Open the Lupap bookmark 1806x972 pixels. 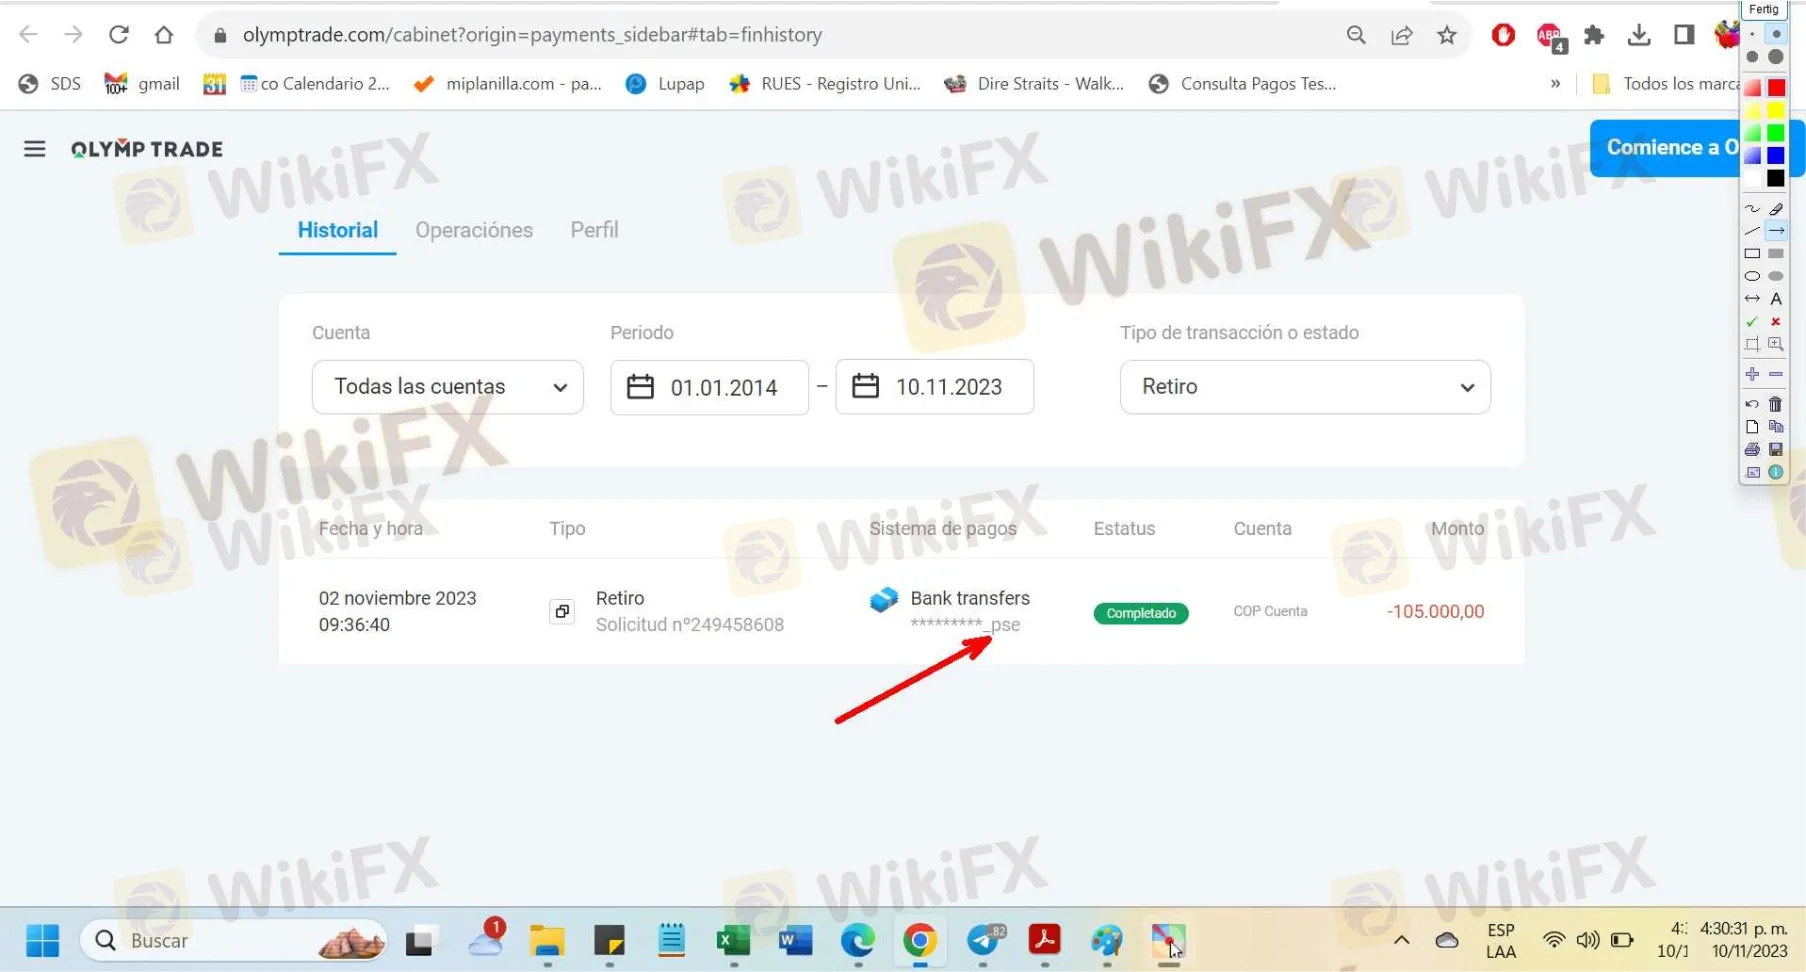click(665, 84)
